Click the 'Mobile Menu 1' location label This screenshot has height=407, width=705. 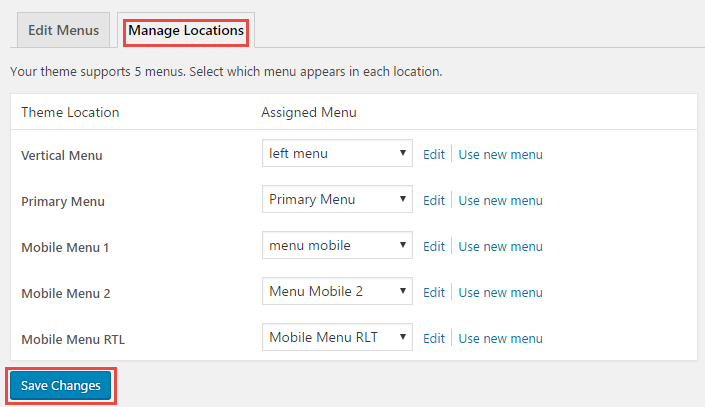point(65,247)
